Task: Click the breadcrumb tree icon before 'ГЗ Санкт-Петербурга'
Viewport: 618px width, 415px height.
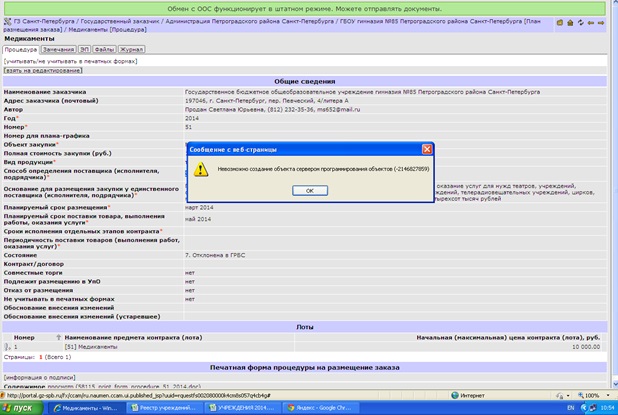Action: 7,22
